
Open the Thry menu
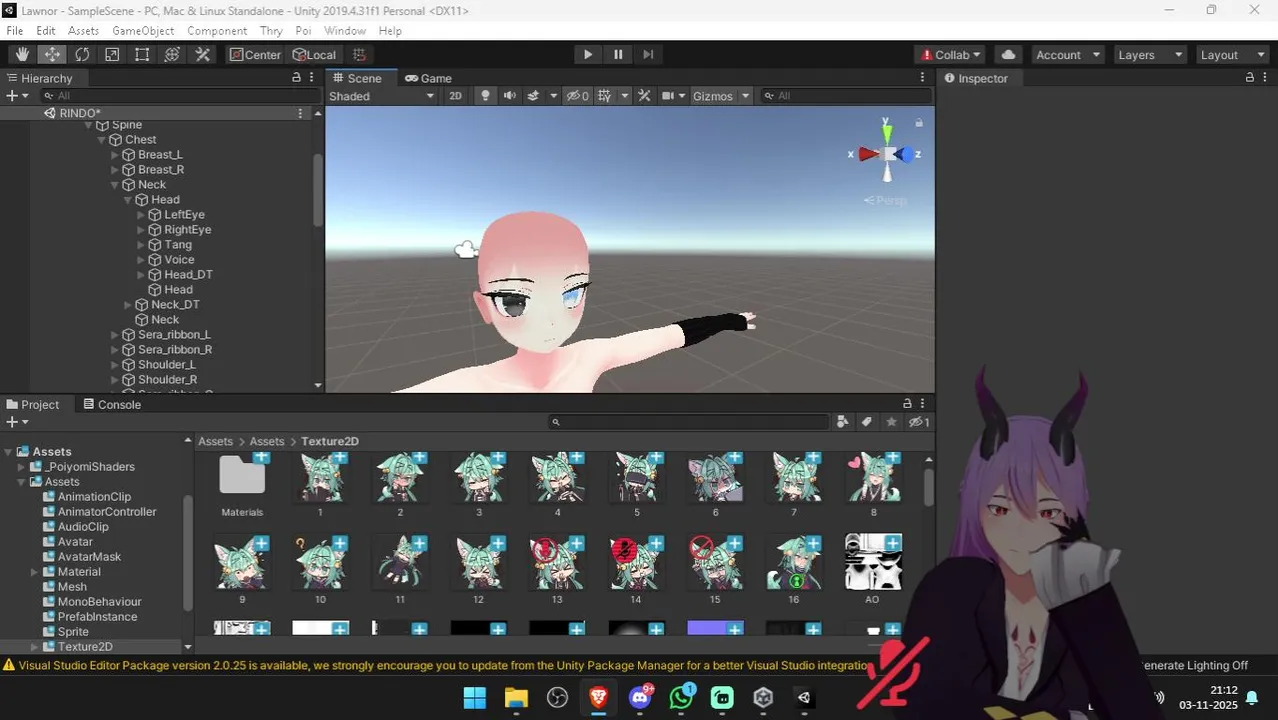click(x=271, y=31)
